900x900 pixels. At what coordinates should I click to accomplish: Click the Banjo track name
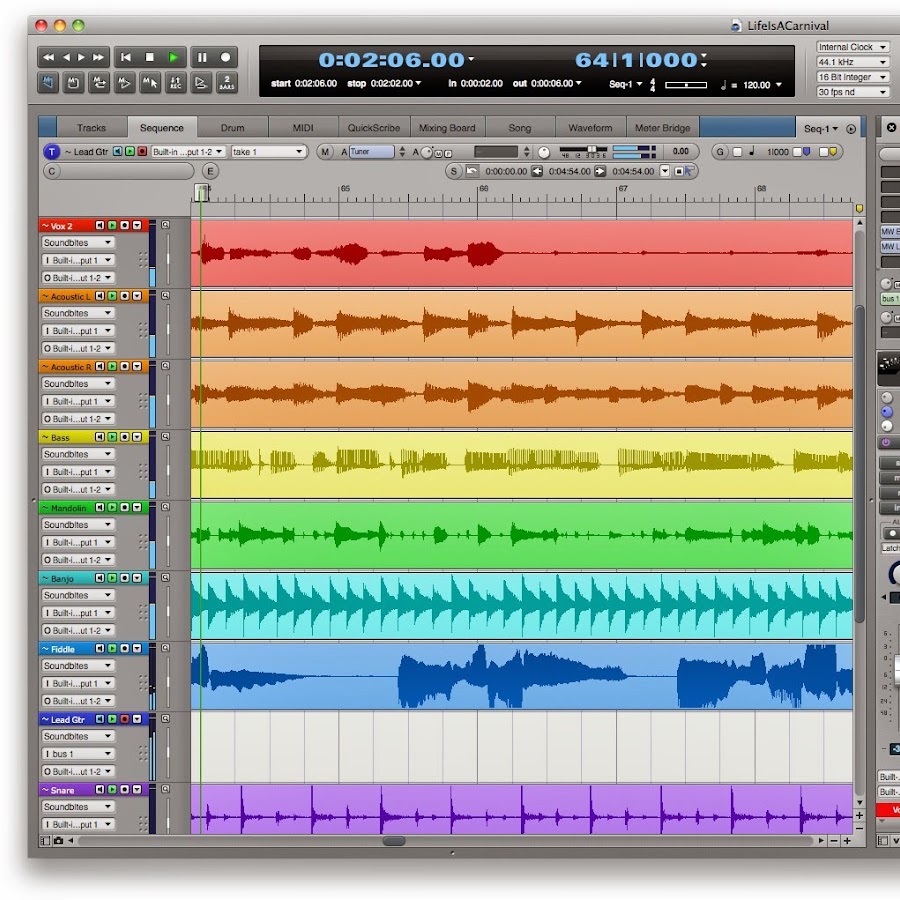pos(62,579)
